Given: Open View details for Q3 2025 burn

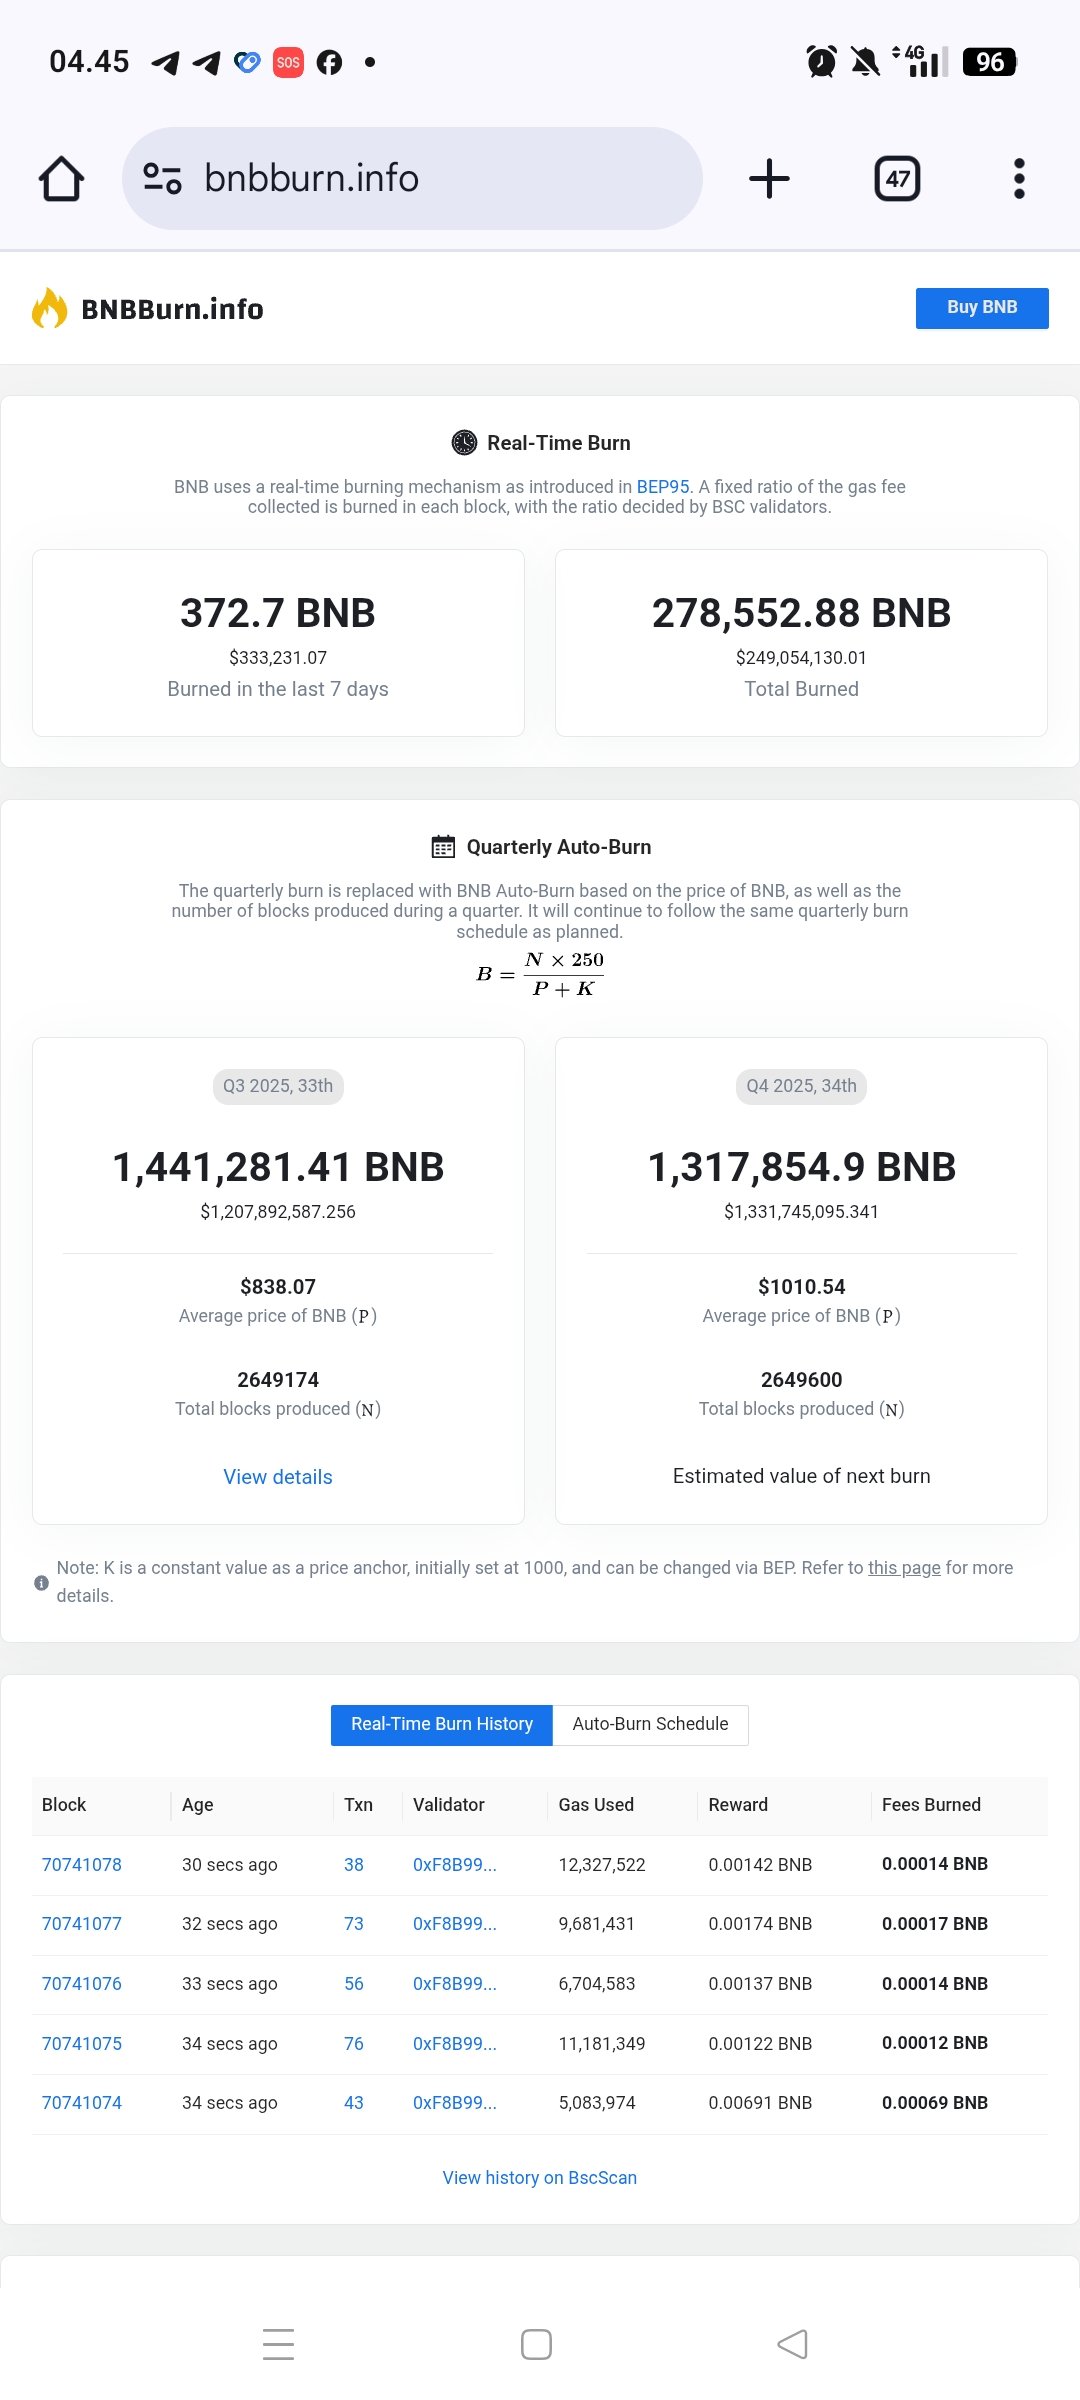Looking at the screenshot, I should (278, 1477).
